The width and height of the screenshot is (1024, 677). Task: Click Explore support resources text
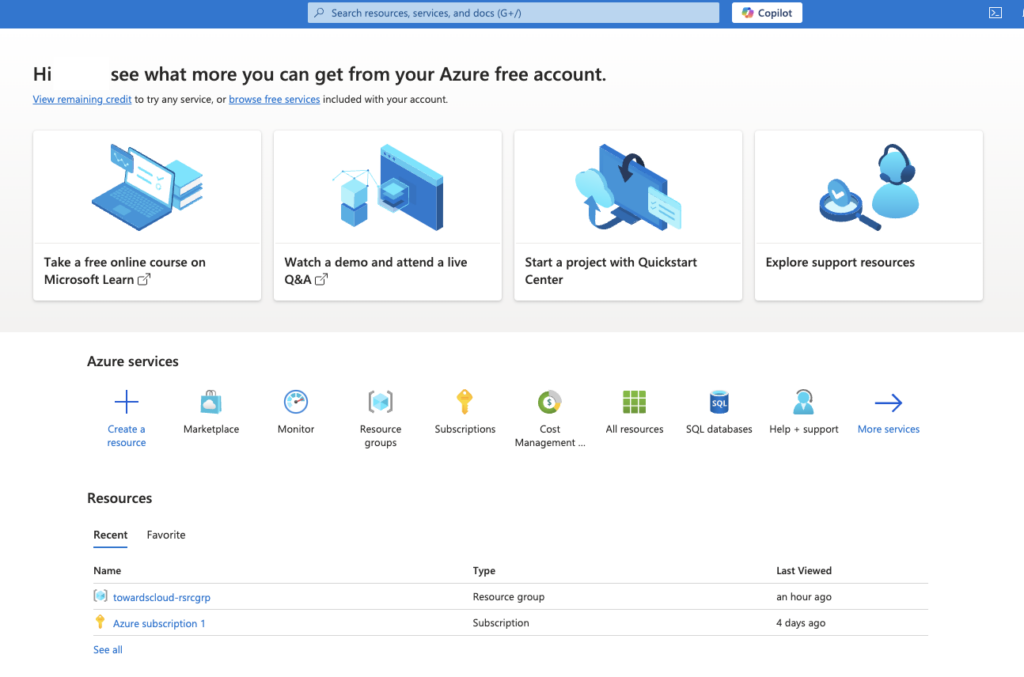[x=840, y=262]
